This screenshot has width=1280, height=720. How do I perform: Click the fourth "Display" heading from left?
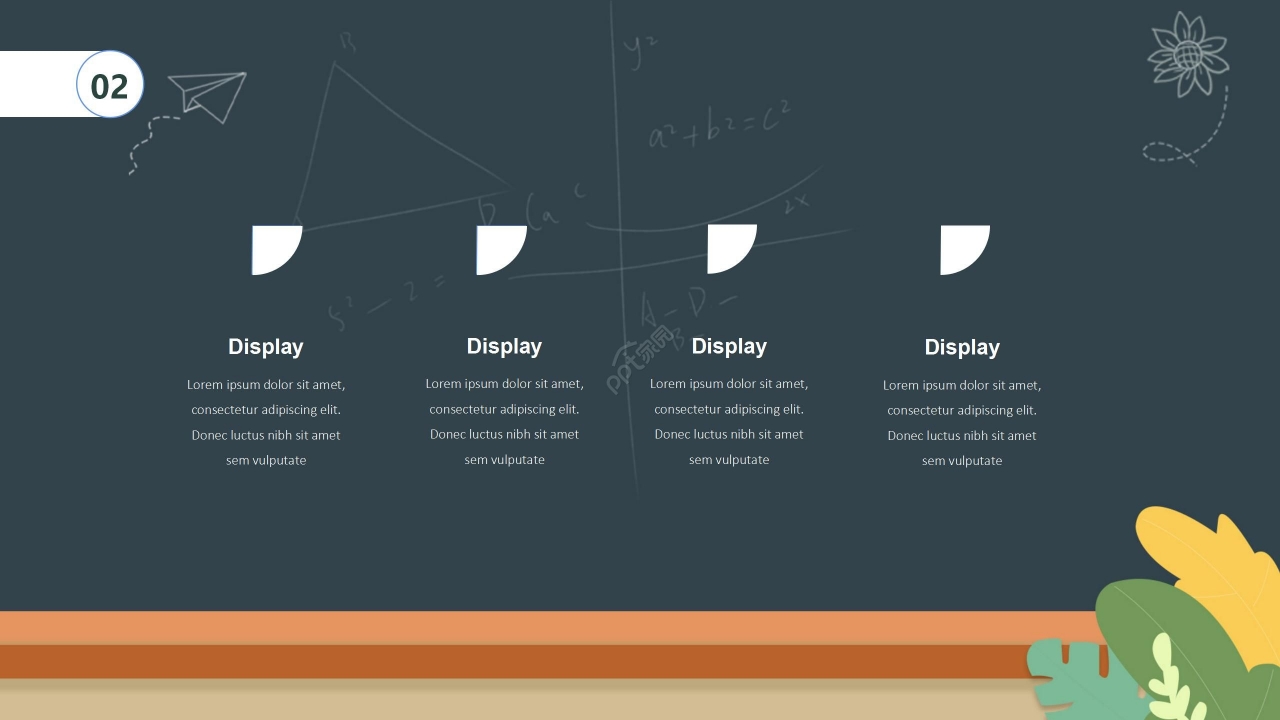(962, 347)
